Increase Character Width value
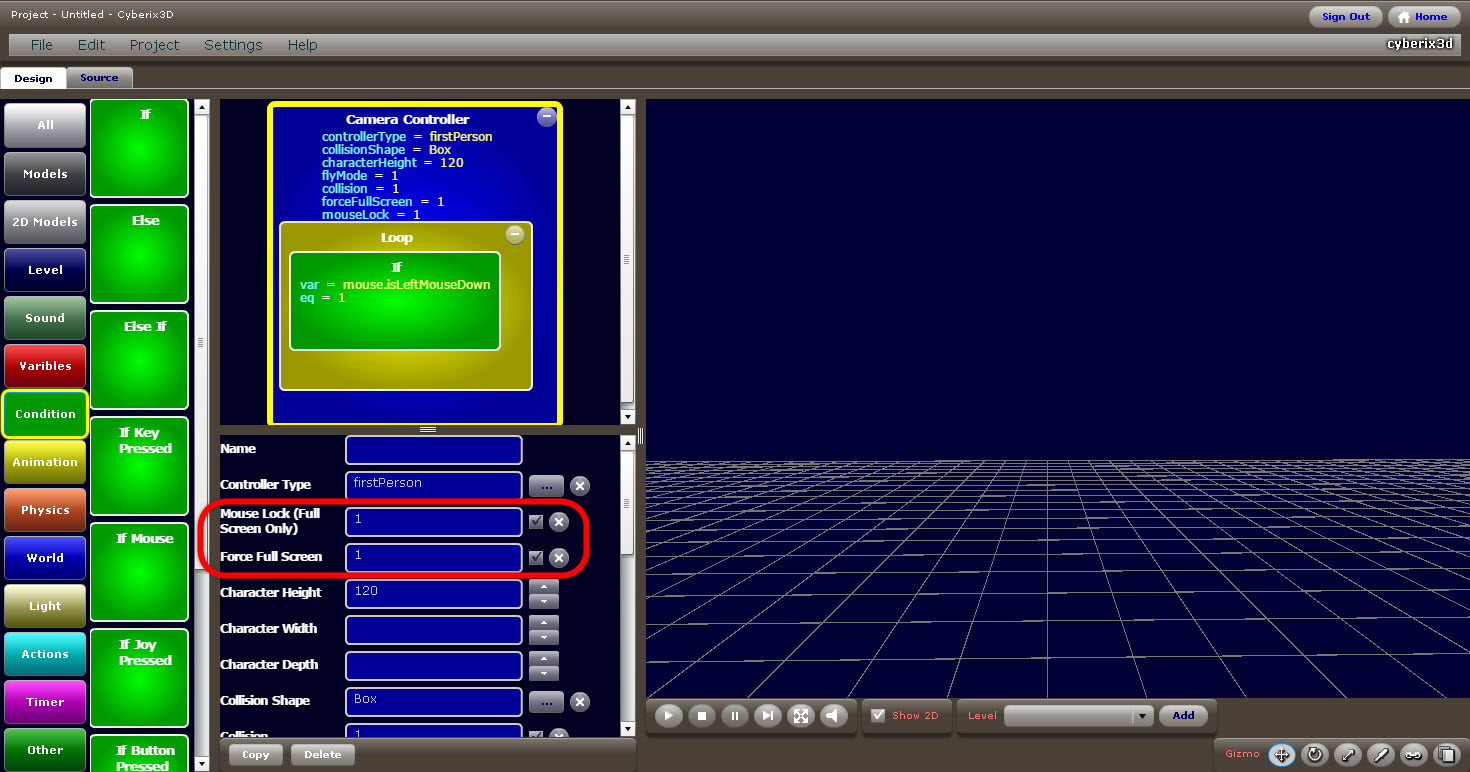 [543, 622]
